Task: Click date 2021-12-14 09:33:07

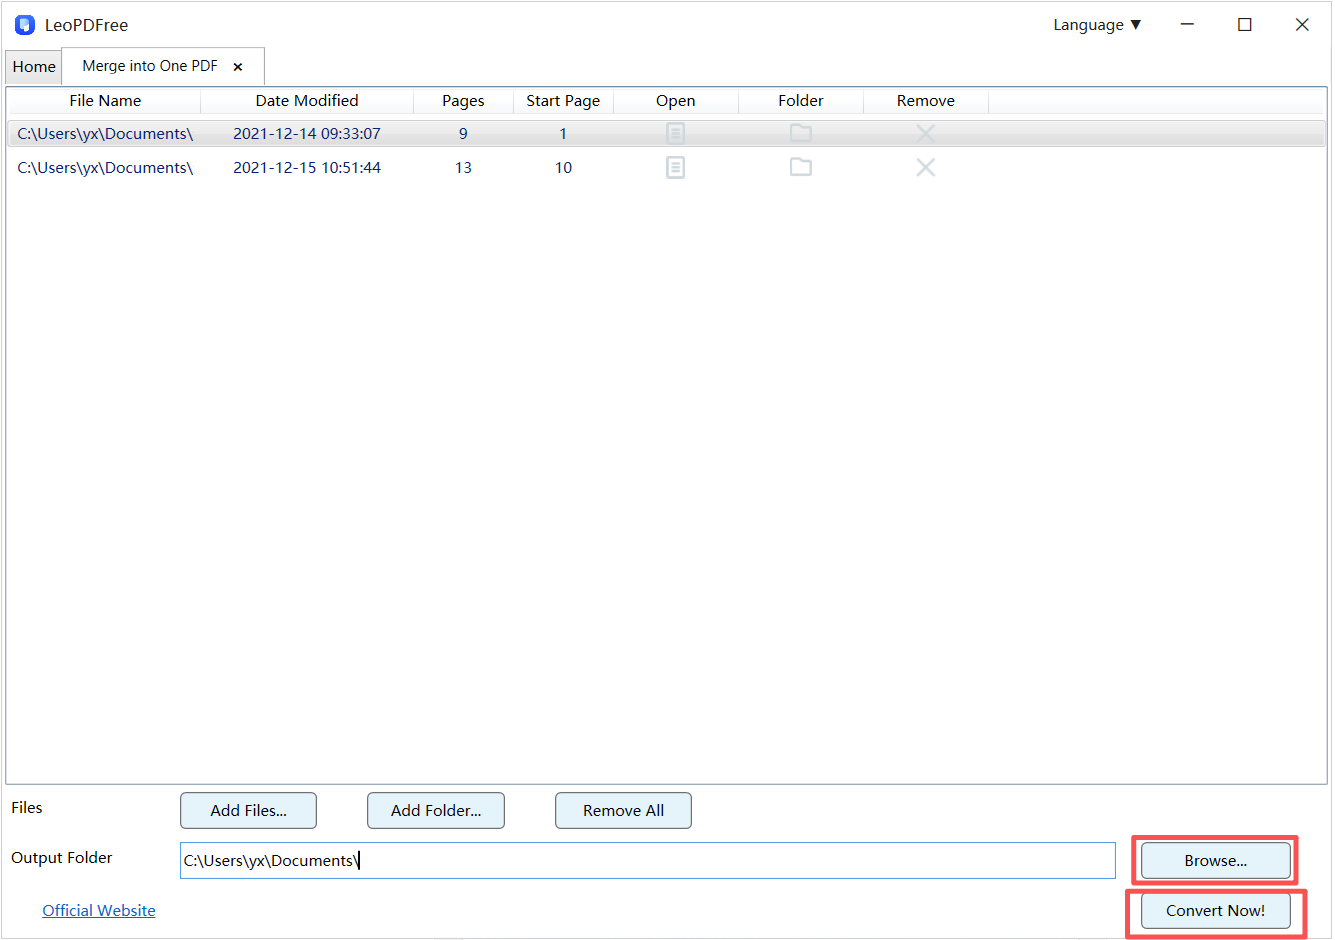Action: pyautogui.click(x=307, y=134)
